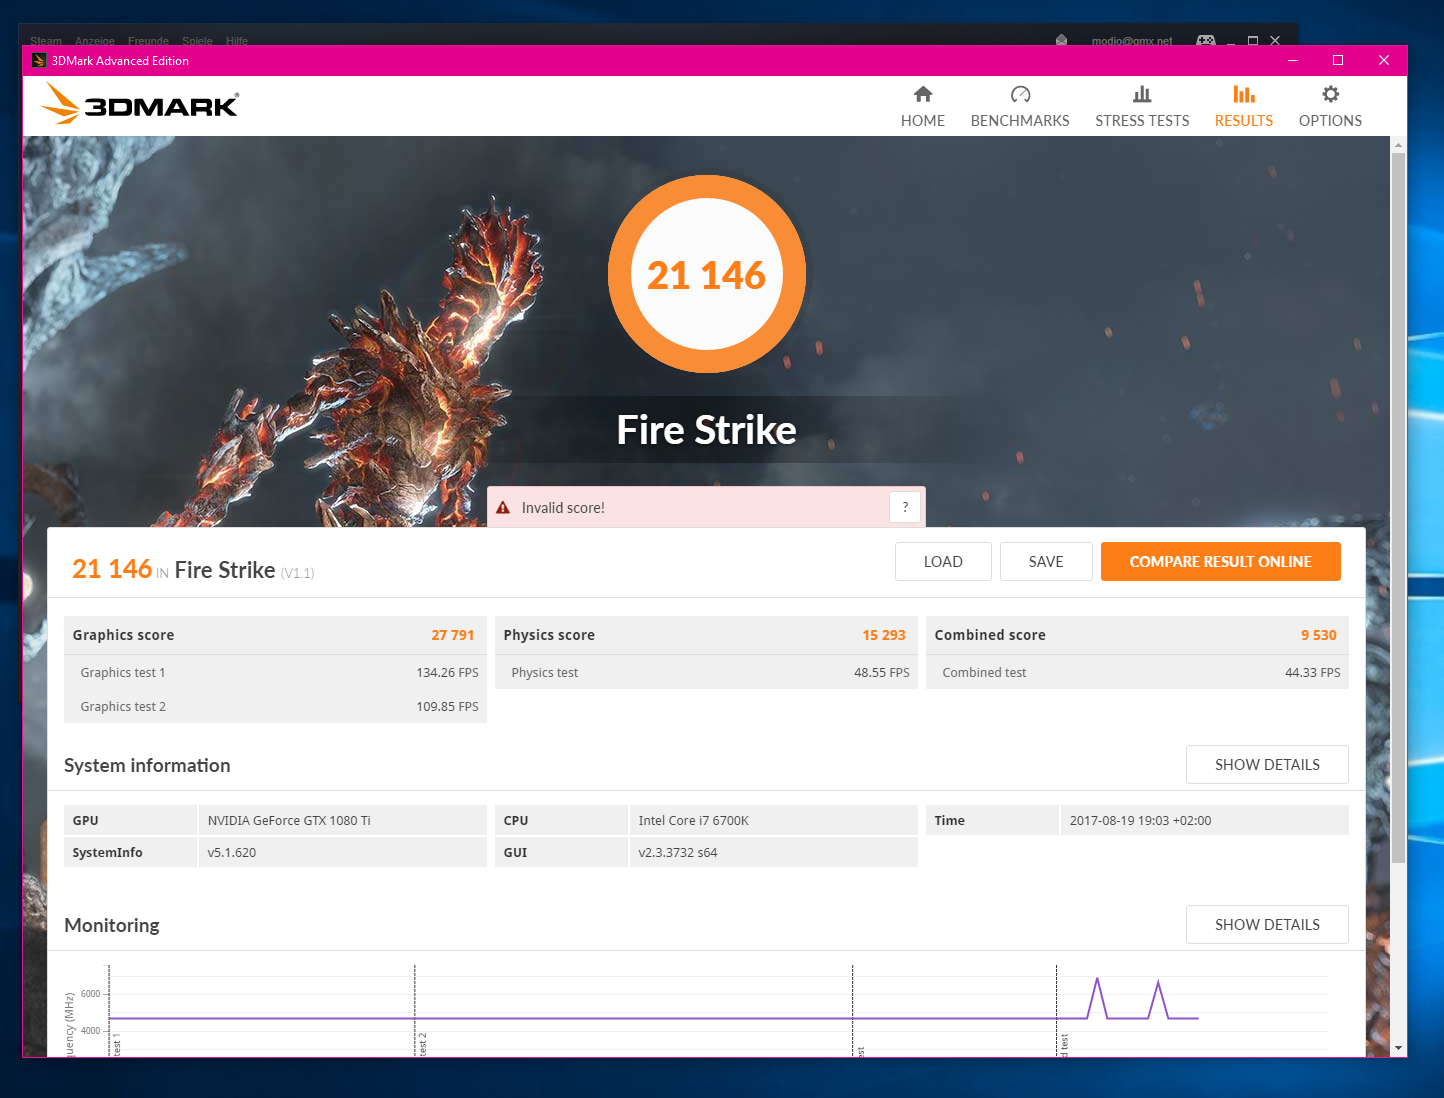
Task: Open the Spiele menu in Steam
Action: click(197, 41)
